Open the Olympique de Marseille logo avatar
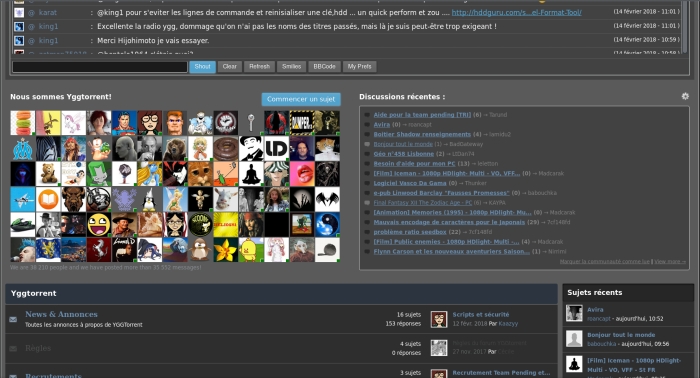 tap(23, 149)
